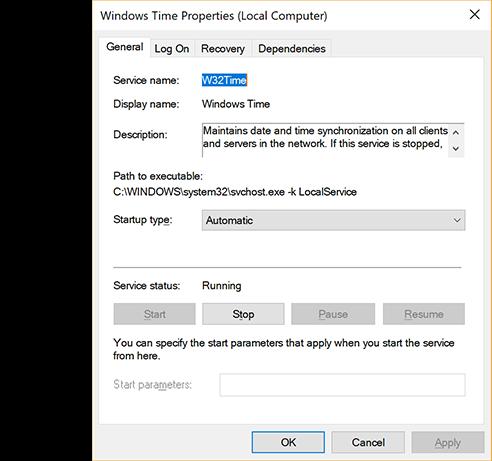
Task: Click the Start service button
Action: (x=154, y=314)
